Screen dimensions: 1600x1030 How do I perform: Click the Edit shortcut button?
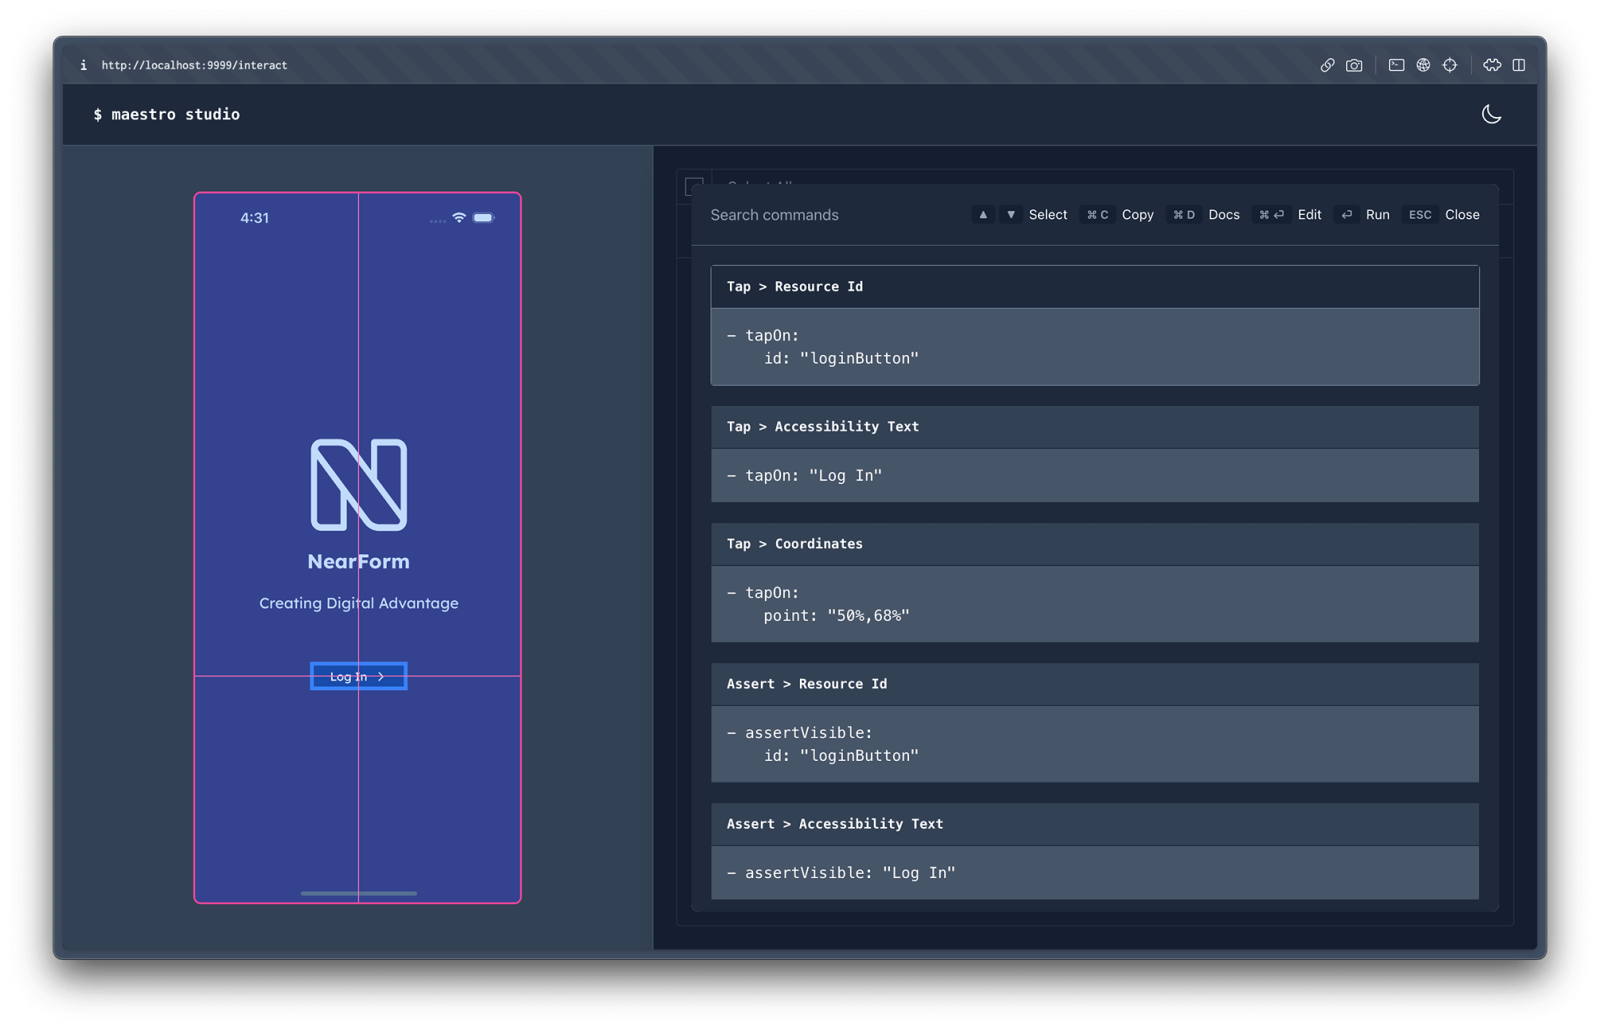click(1289, 215)
